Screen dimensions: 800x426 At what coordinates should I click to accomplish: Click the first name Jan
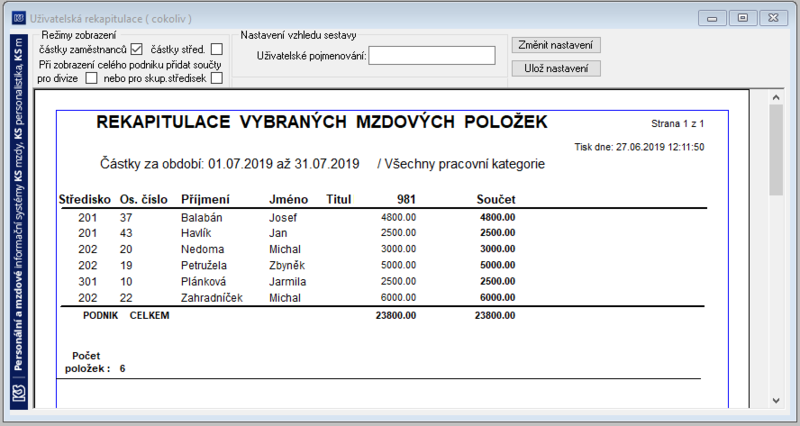tap(278, 233)
